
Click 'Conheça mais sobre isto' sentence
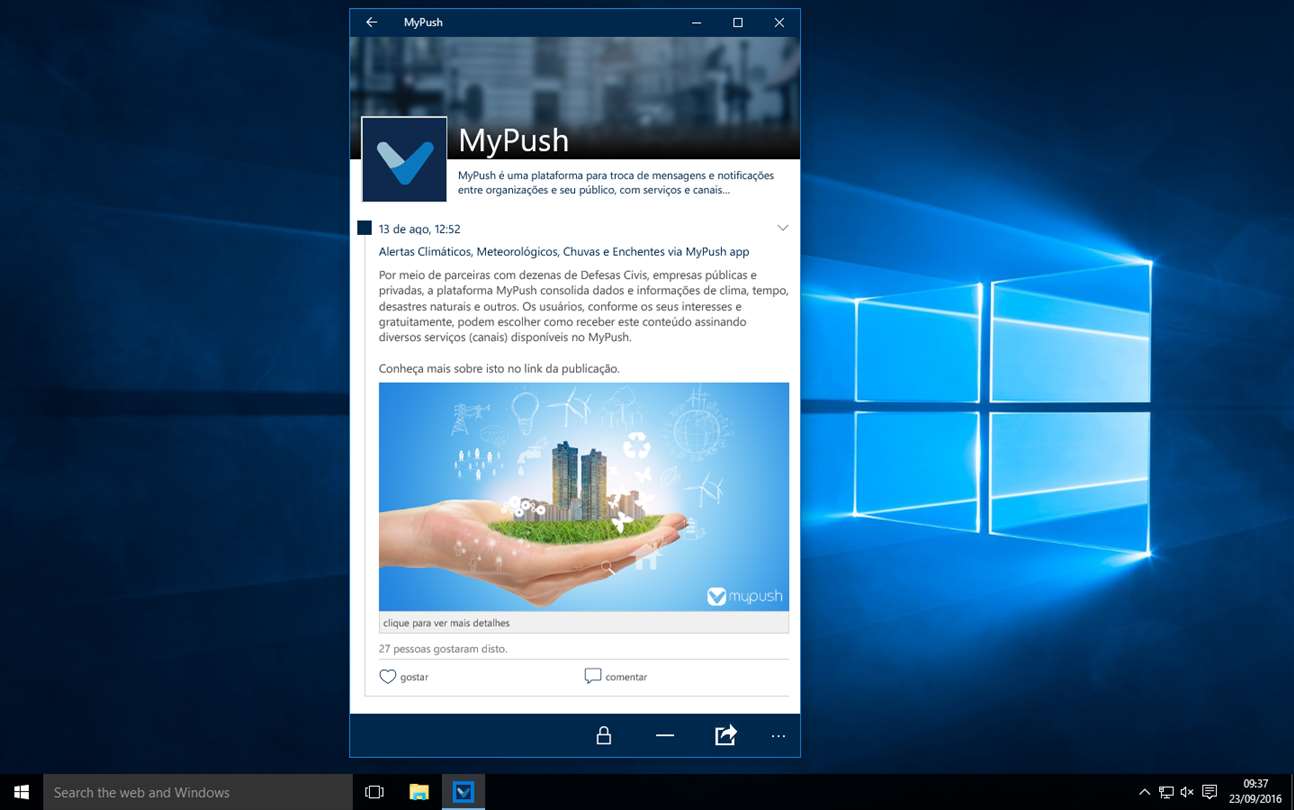pos(499,369)
